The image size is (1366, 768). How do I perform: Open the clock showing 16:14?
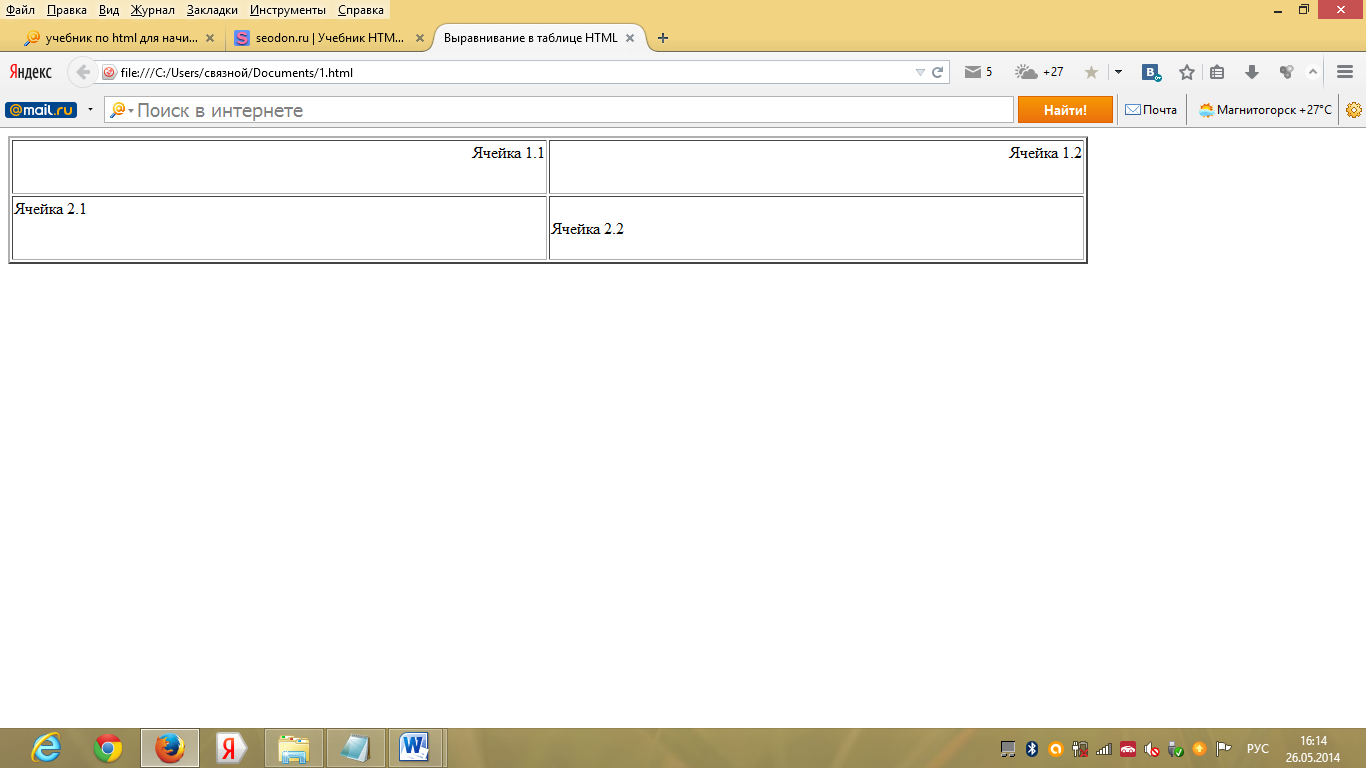(1314, 749)
